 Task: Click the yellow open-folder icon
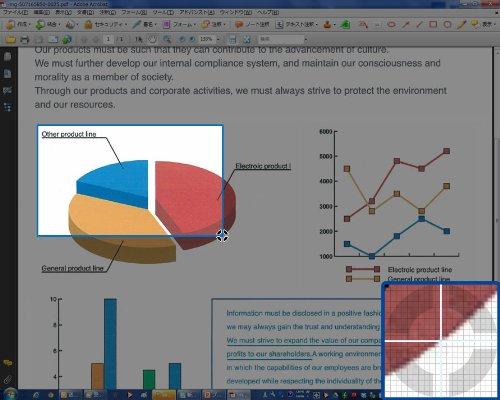(x=11, y=39)
